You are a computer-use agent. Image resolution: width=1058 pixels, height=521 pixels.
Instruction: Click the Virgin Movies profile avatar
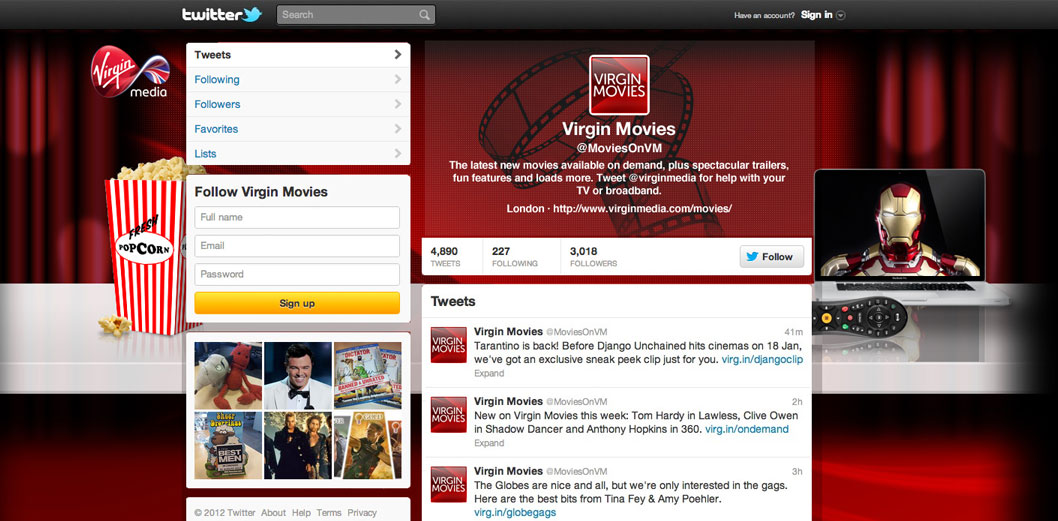click(x=619, y=85)
